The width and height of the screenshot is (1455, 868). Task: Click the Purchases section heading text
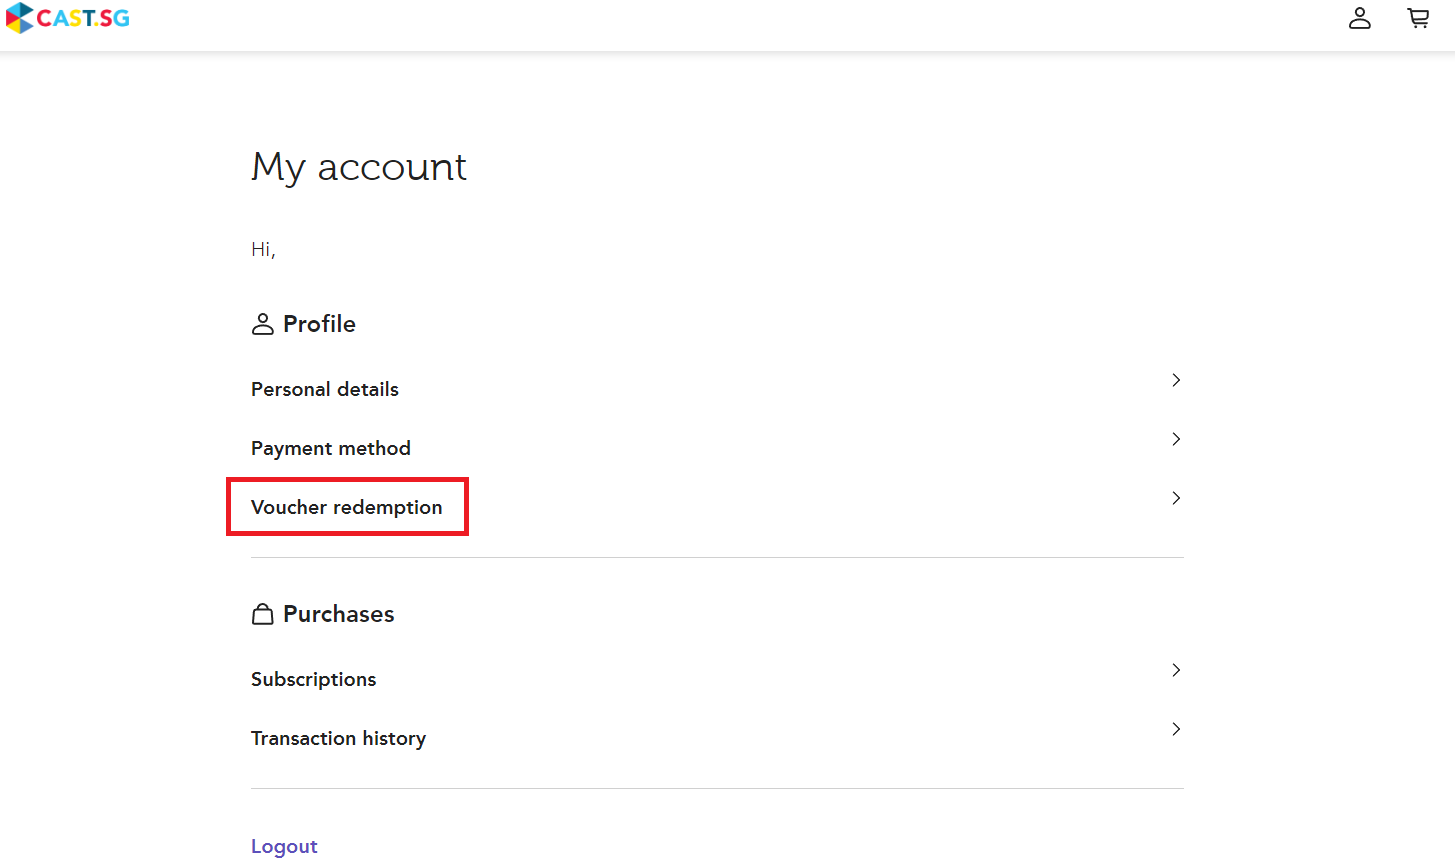[338, 614]
